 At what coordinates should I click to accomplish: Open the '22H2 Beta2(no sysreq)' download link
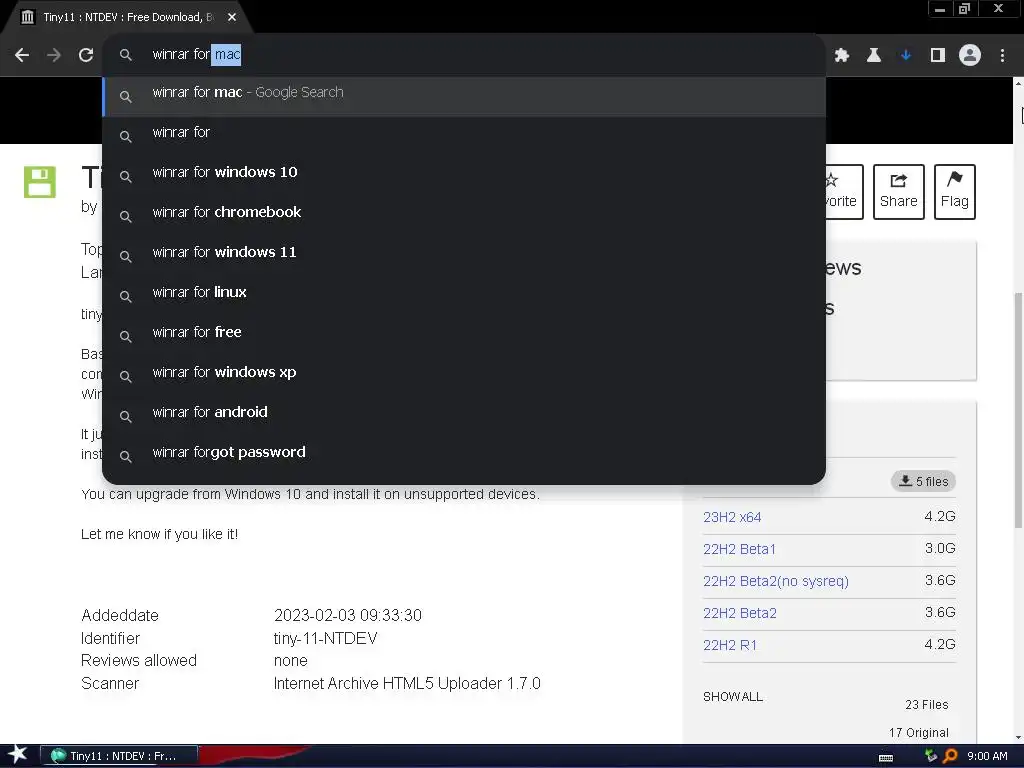pos(776,581)
